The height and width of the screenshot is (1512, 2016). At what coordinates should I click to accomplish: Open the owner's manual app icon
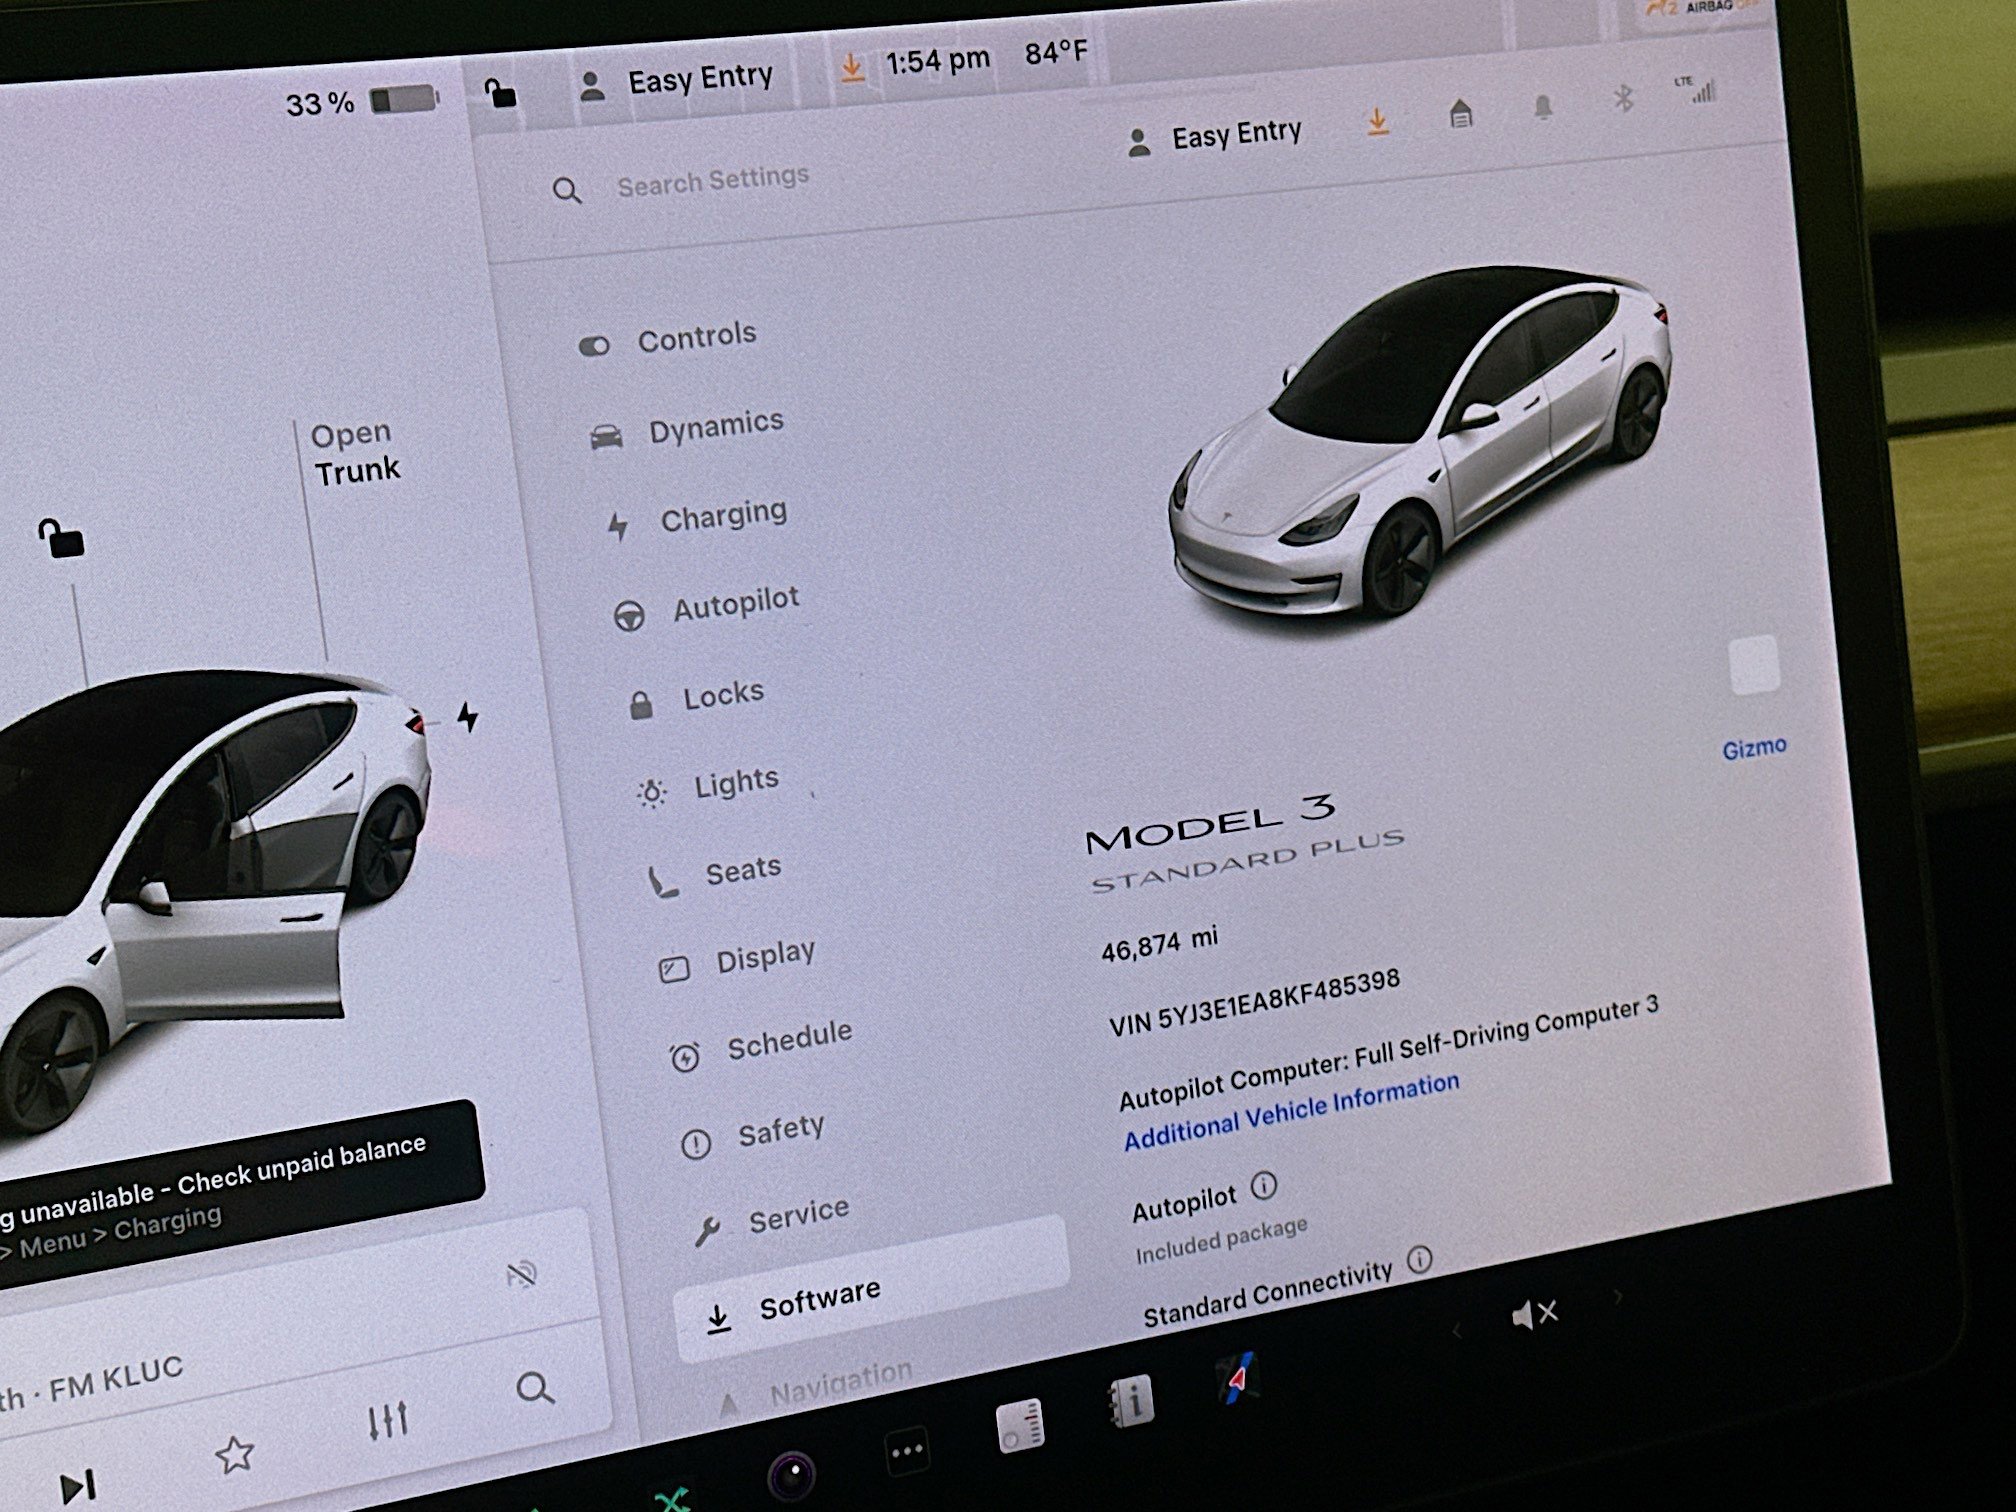pyautogui.click(x=1132, y=1401)
